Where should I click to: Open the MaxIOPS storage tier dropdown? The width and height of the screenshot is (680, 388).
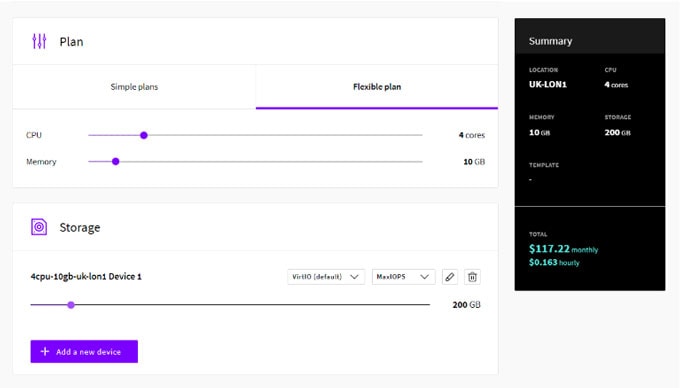403,277
